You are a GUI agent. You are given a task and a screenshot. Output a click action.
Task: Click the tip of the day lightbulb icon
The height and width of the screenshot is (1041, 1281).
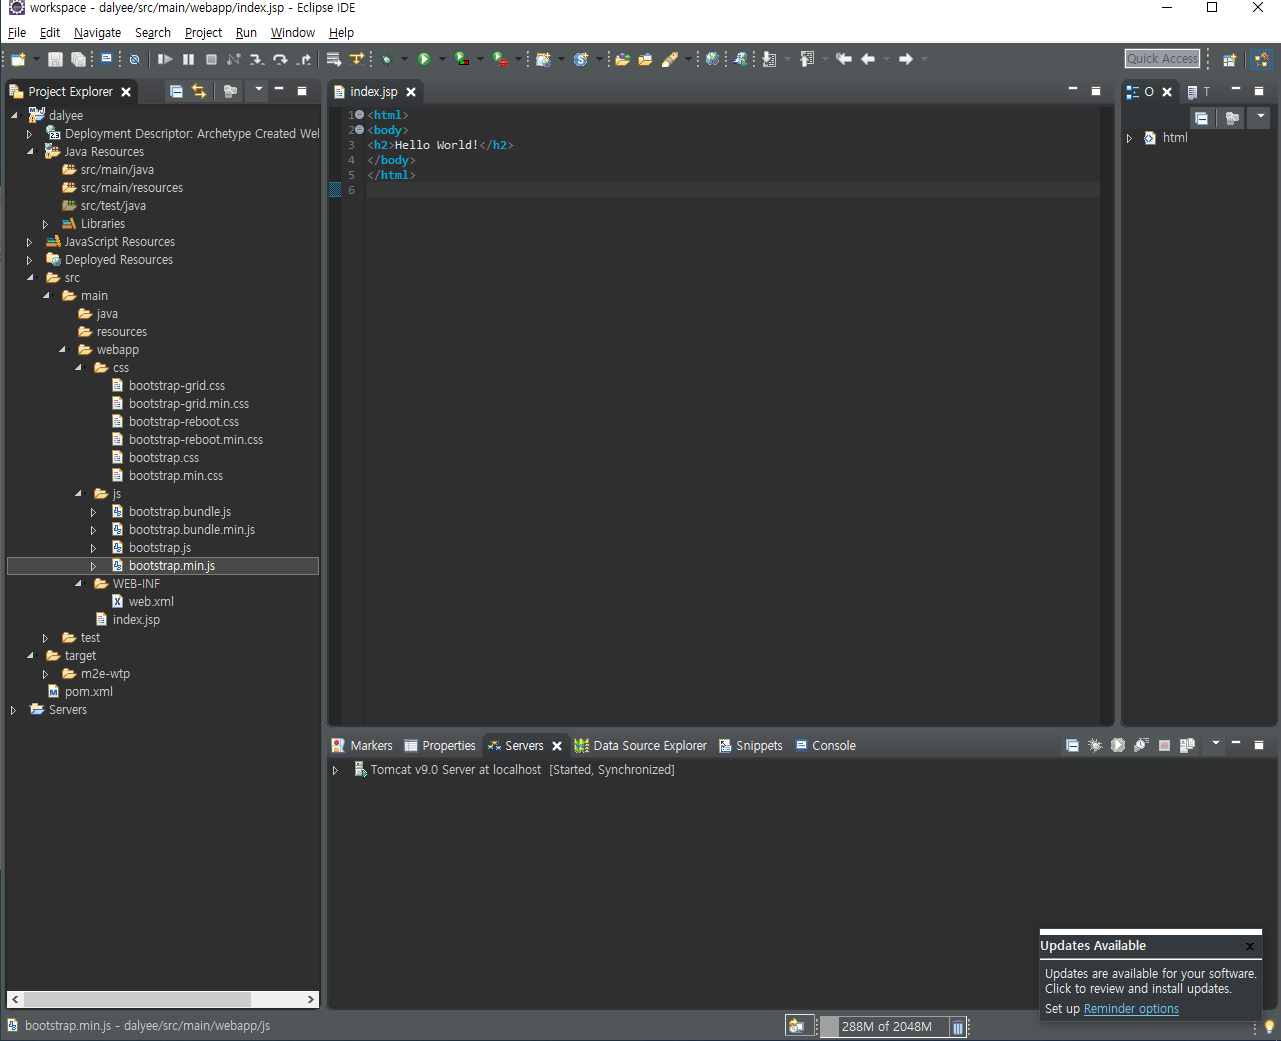coord(1269,1027)
